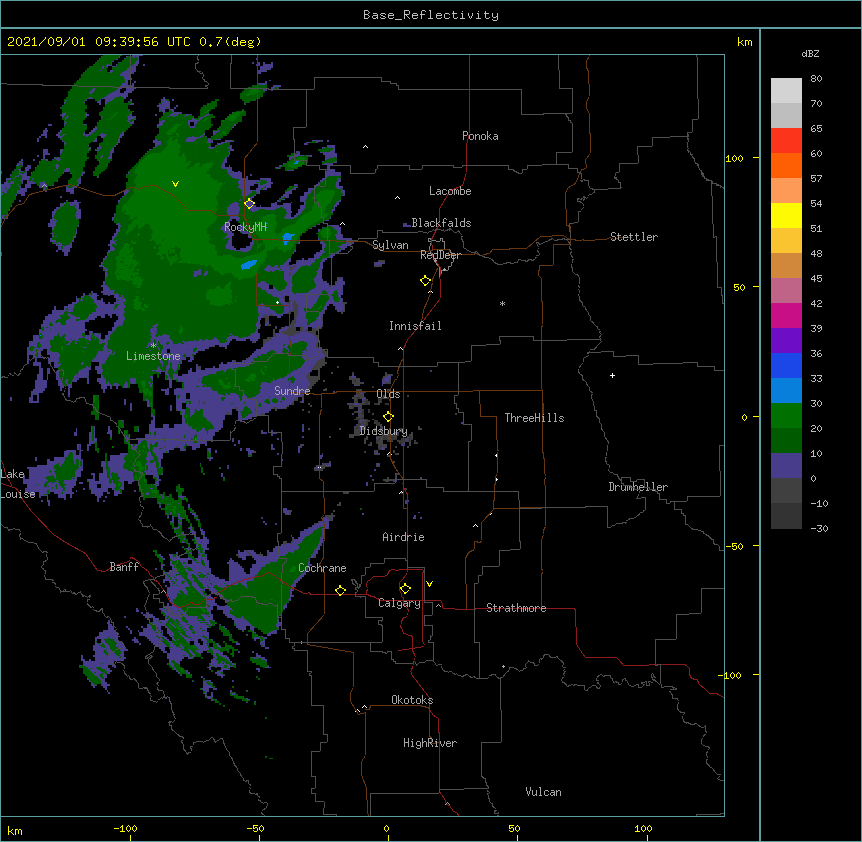Click the Airdrie city label
This screenshot has width=862, height=842.
[403, 537]
